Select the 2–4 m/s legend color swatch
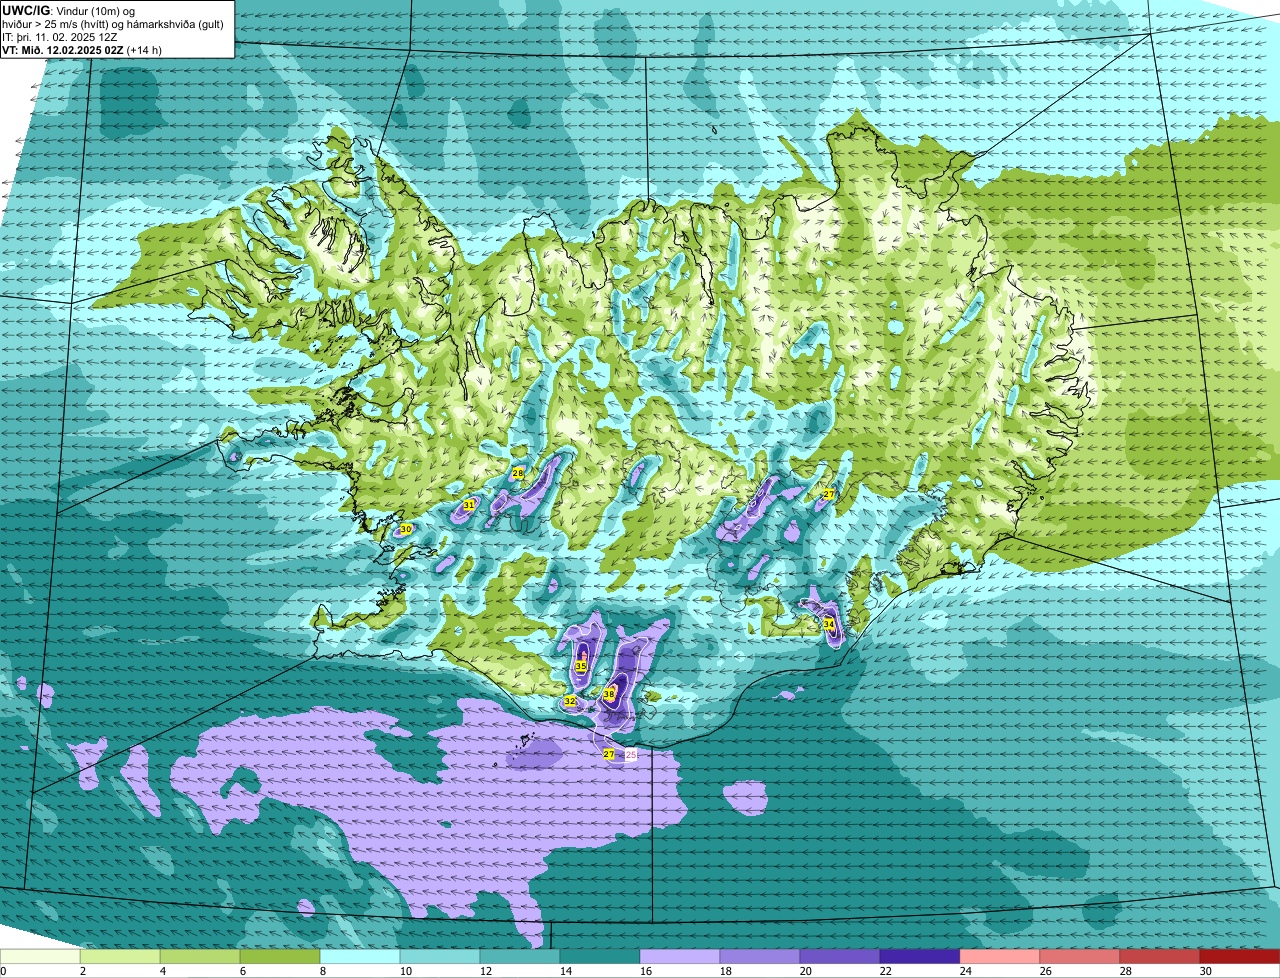The height and width of the screenshot is (978, 1280). tap(120, 956)
